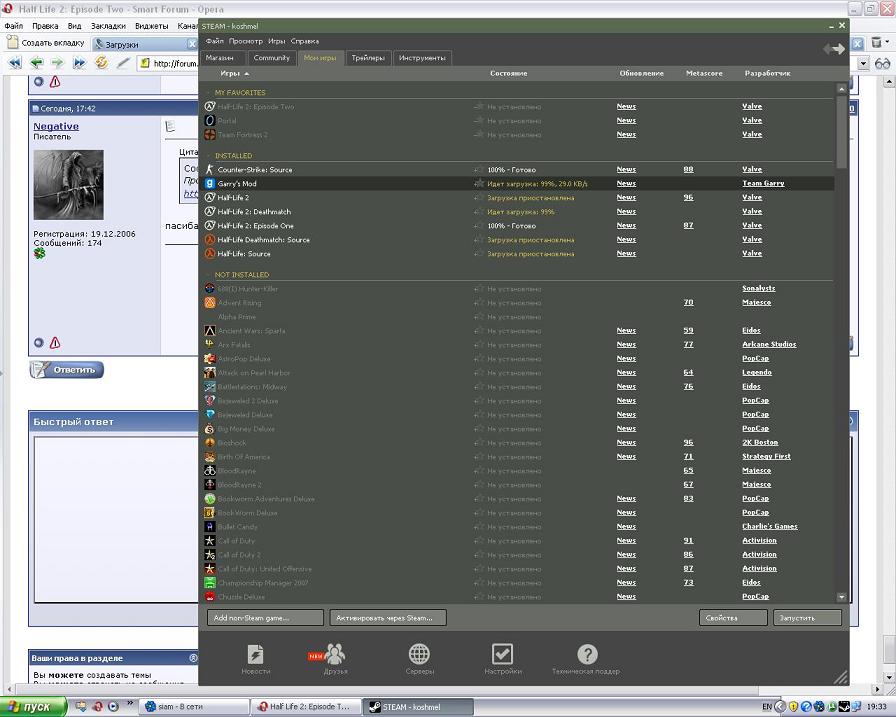Open the Steam Файл menu
Screen dimensions: 896x717
(x=215, y=41)
